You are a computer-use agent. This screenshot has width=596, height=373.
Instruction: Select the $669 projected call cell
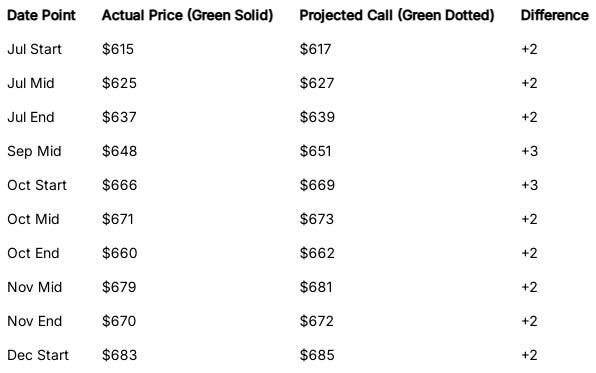tap(317, 185)
